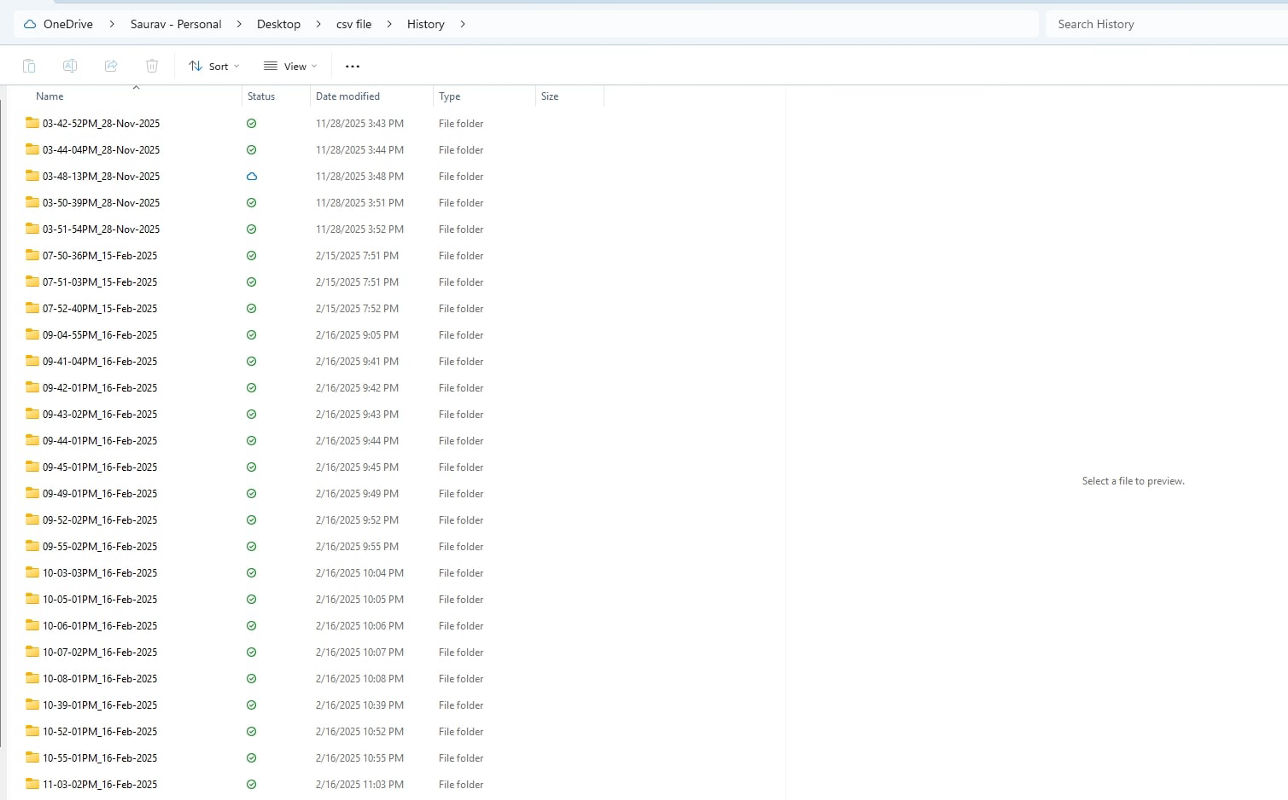This screenshot has width=1288, height=800.
Task: Click the Paste icon in the toolbar
Action: 29,66
